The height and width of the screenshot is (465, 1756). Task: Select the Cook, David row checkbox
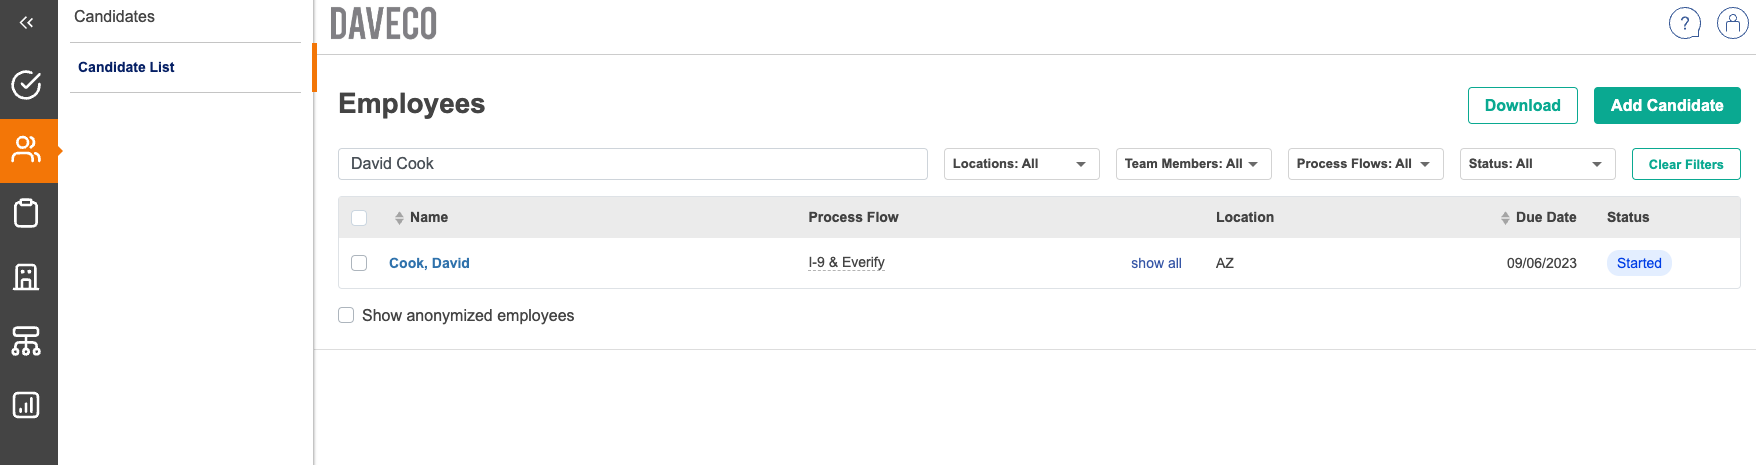tap(359, 263)
